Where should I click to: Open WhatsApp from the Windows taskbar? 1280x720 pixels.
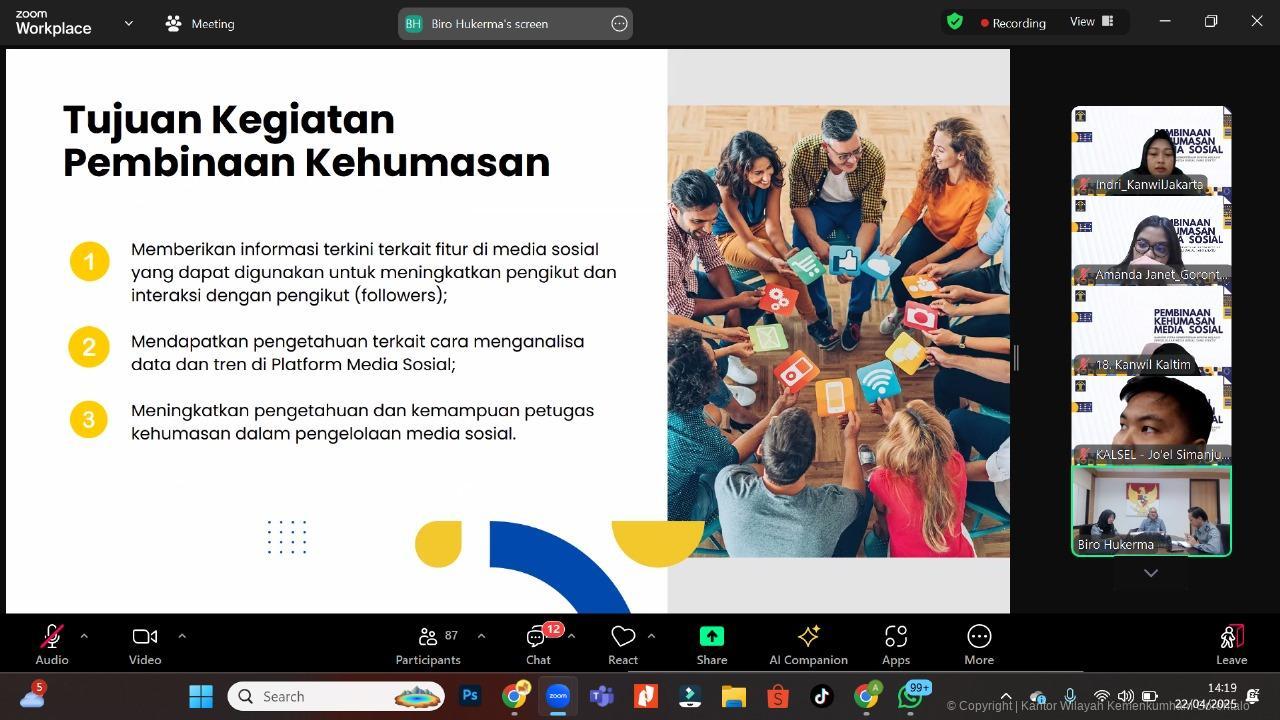tap(910, 696)
